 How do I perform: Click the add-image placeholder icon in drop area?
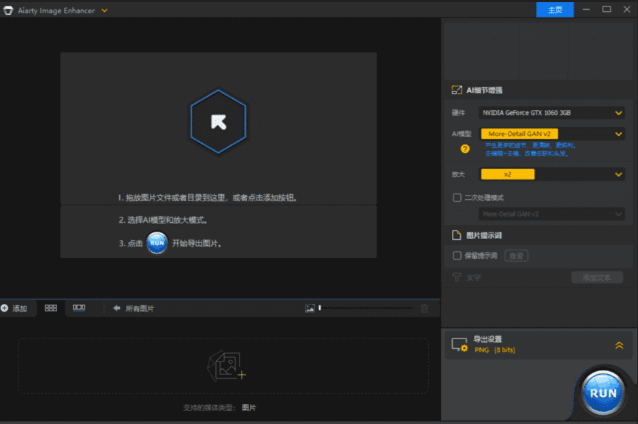pos(226,366)
